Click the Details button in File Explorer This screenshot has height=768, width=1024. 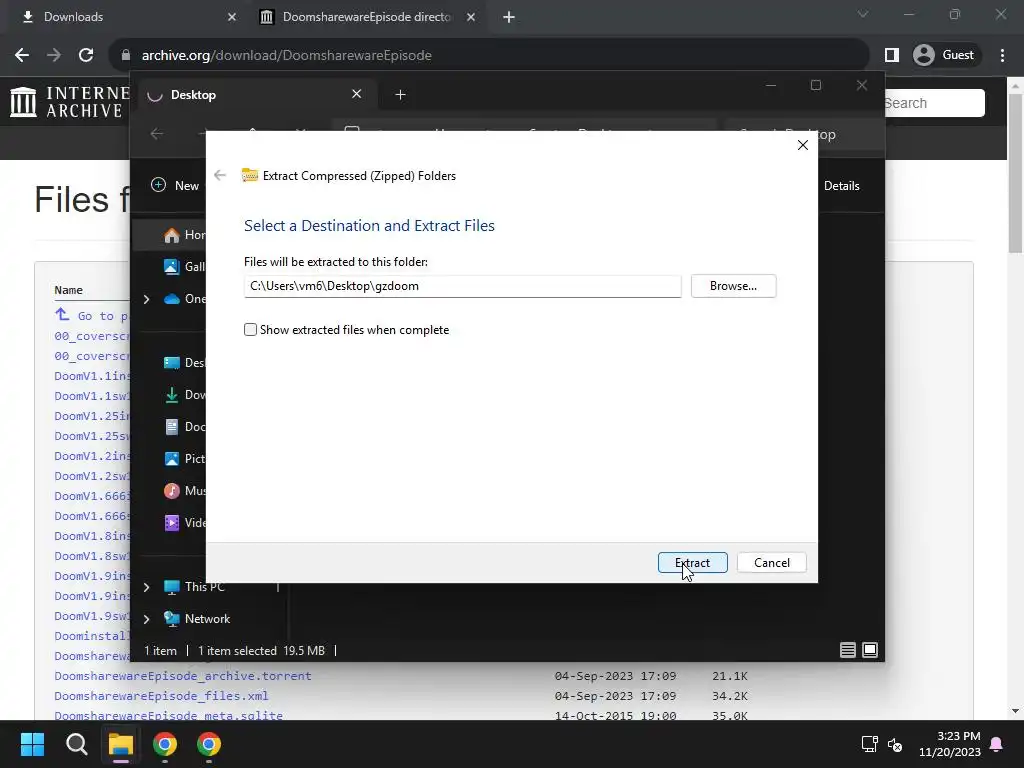(x=841, y=185)
